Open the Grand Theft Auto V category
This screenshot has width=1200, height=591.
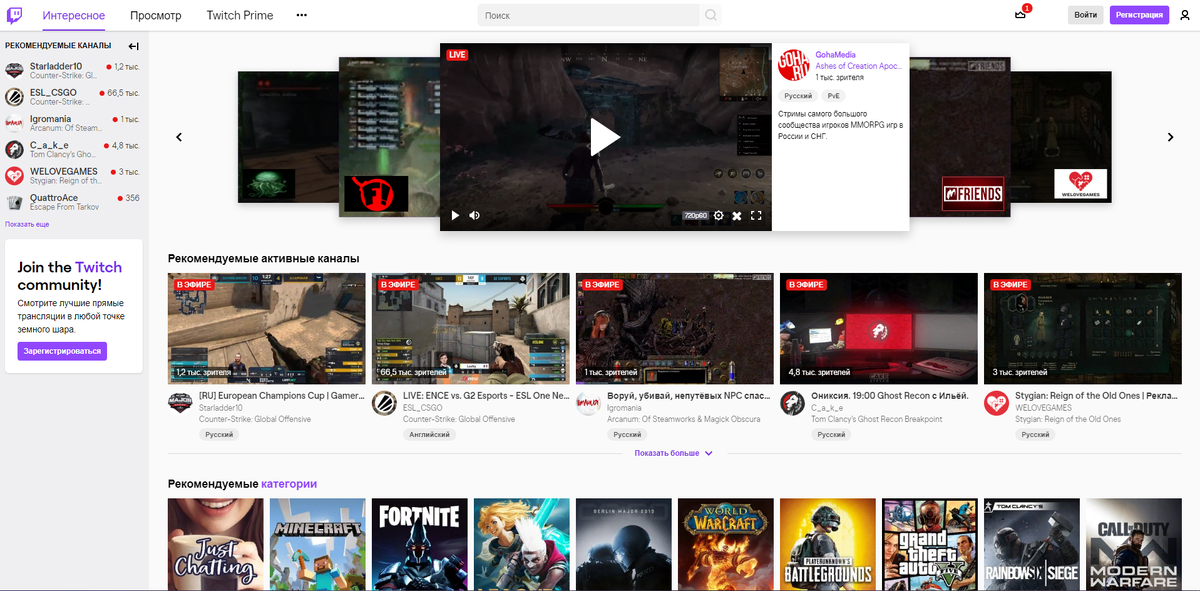coord(930,545)
